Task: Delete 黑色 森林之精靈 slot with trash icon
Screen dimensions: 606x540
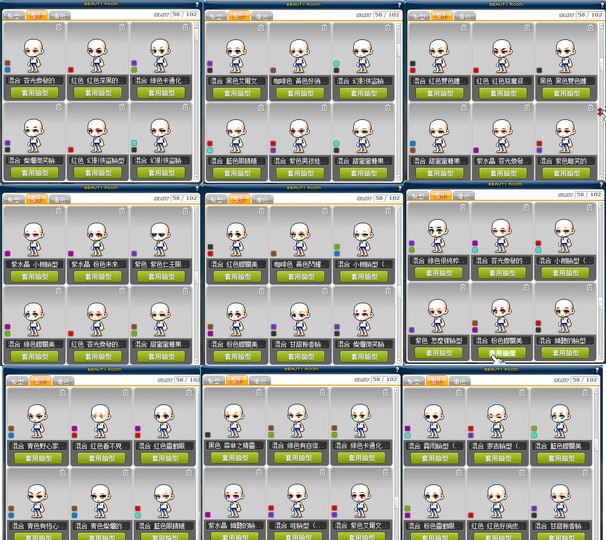Action: (260, 392)
